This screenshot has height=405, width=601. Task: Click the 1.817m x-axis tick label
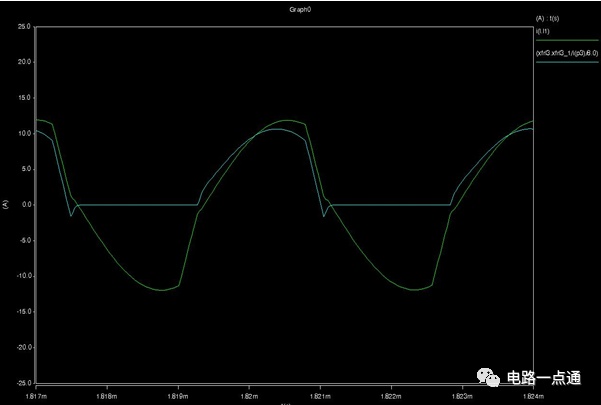[x=36, y=397]
